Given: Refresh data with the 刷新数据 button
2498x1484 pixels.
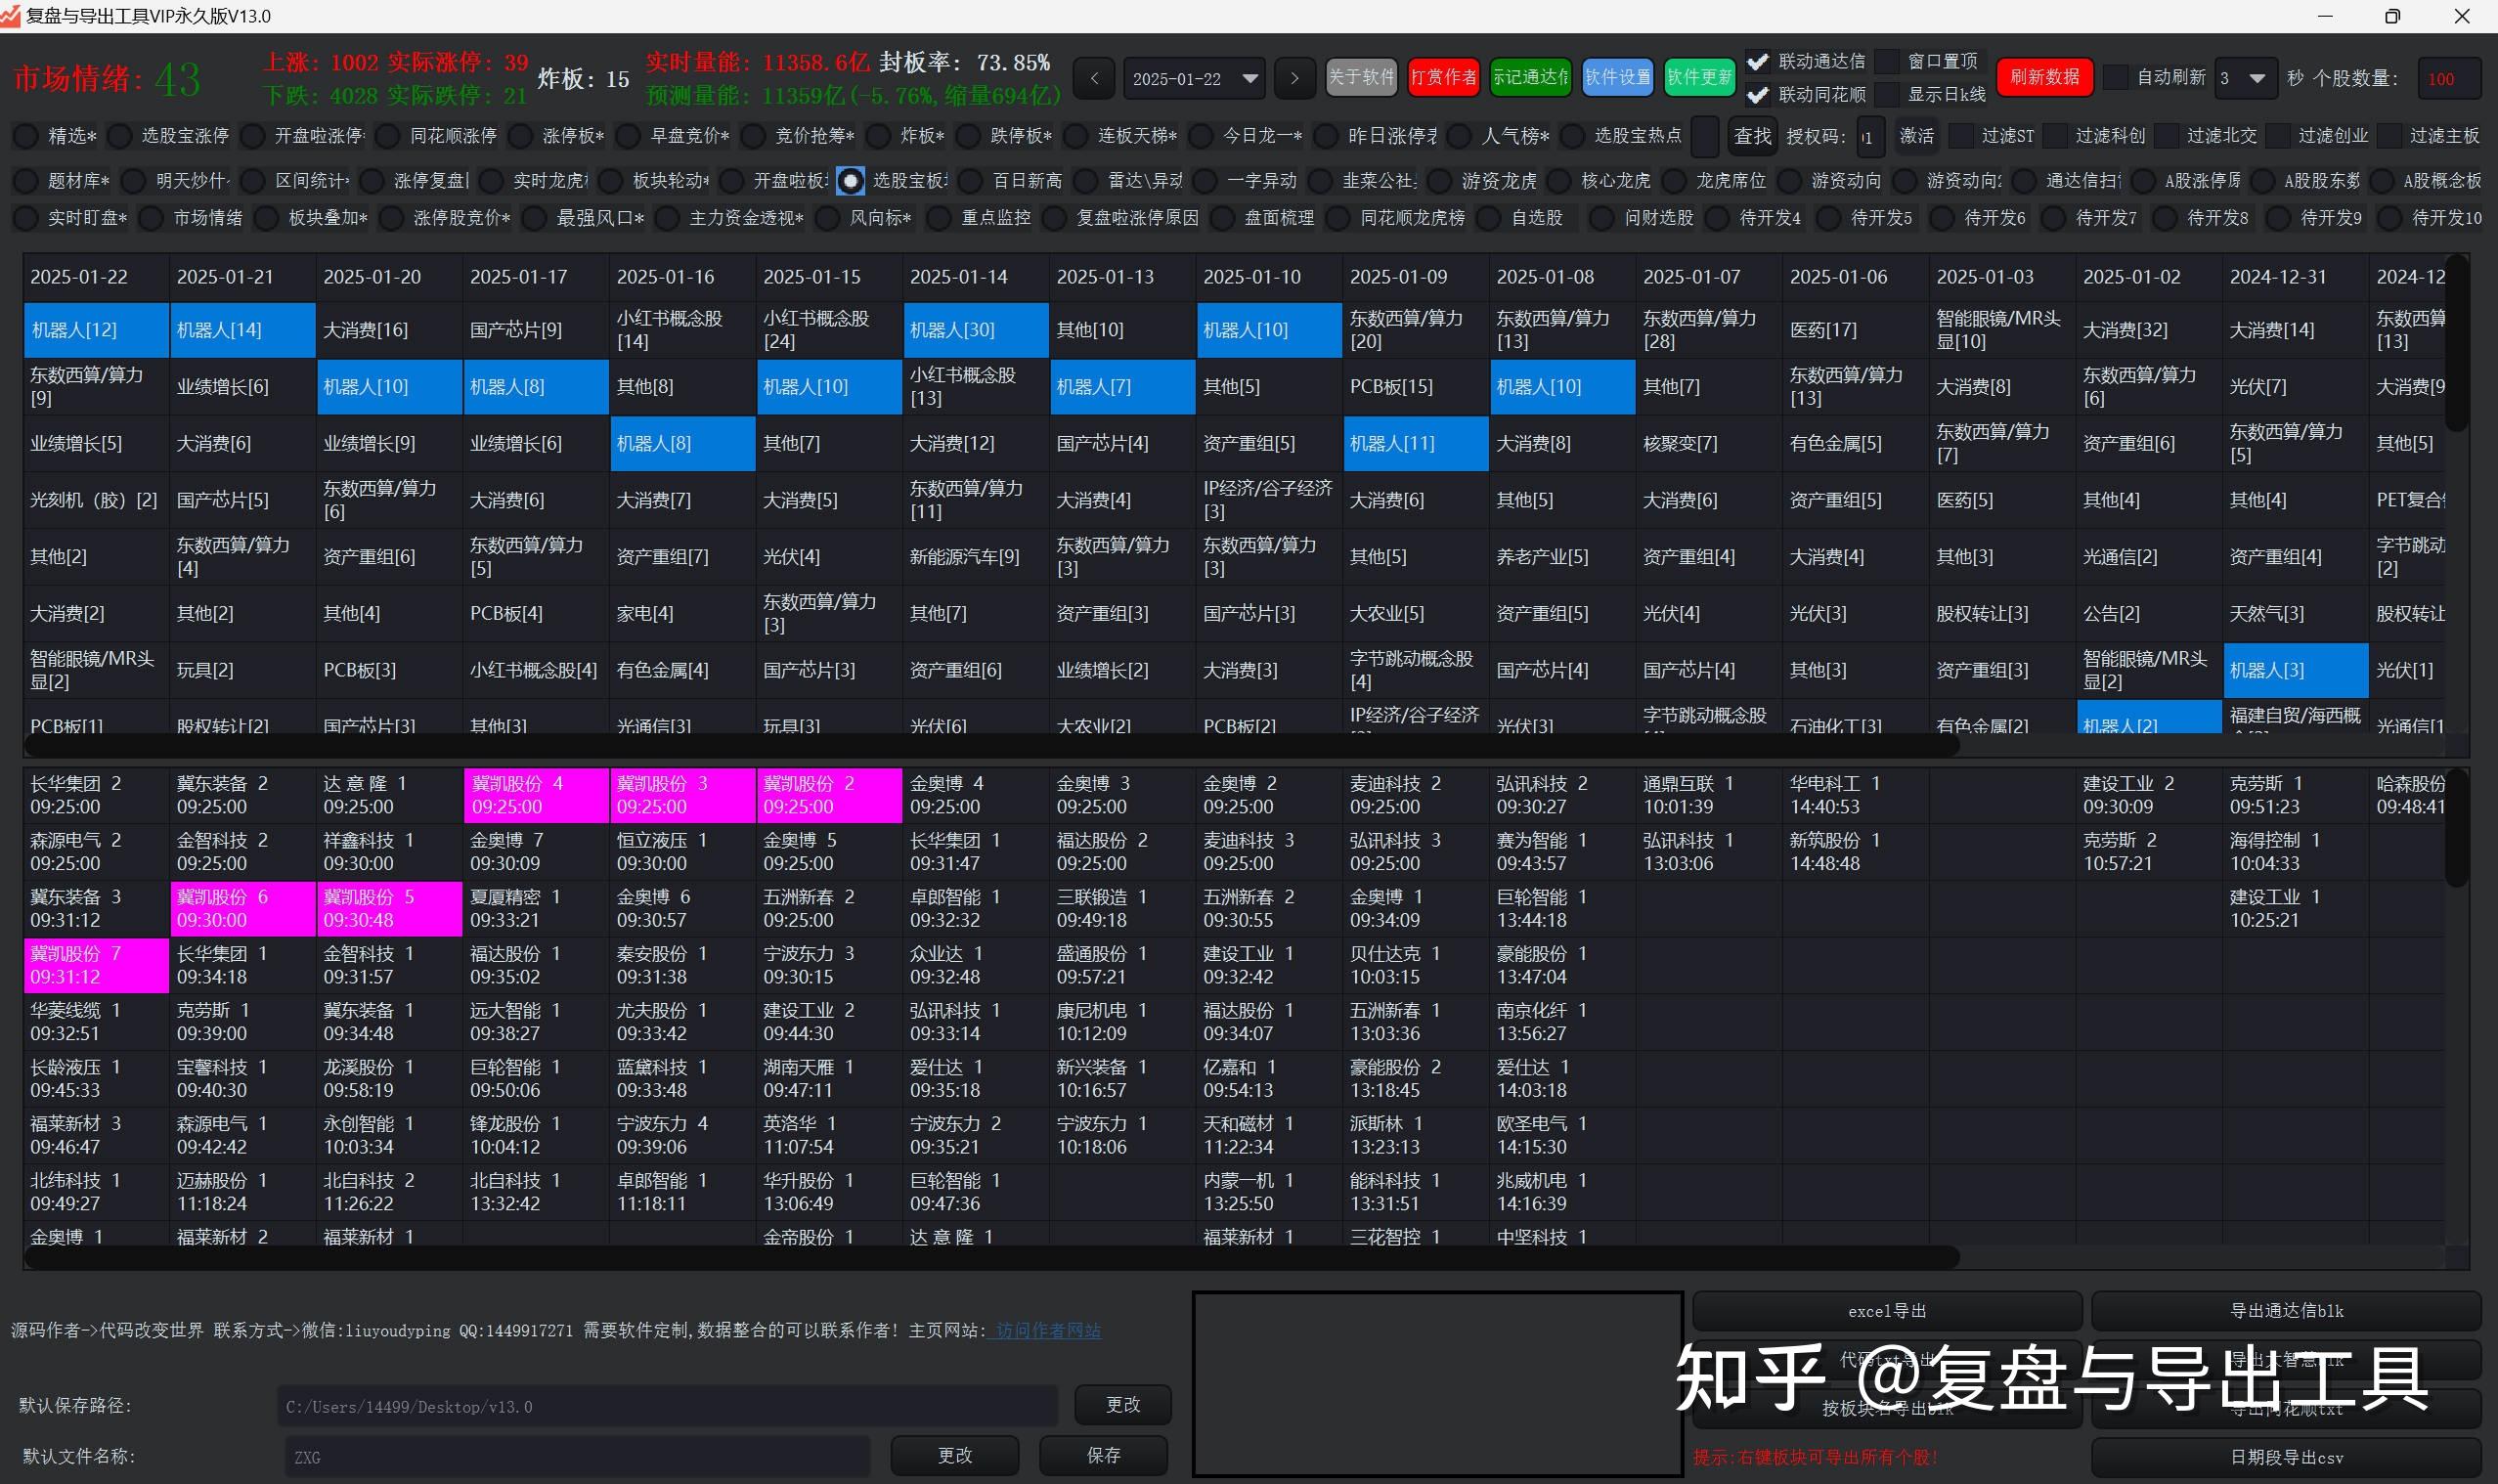Looking at the screenshot, I should [x=2042, y=78].
